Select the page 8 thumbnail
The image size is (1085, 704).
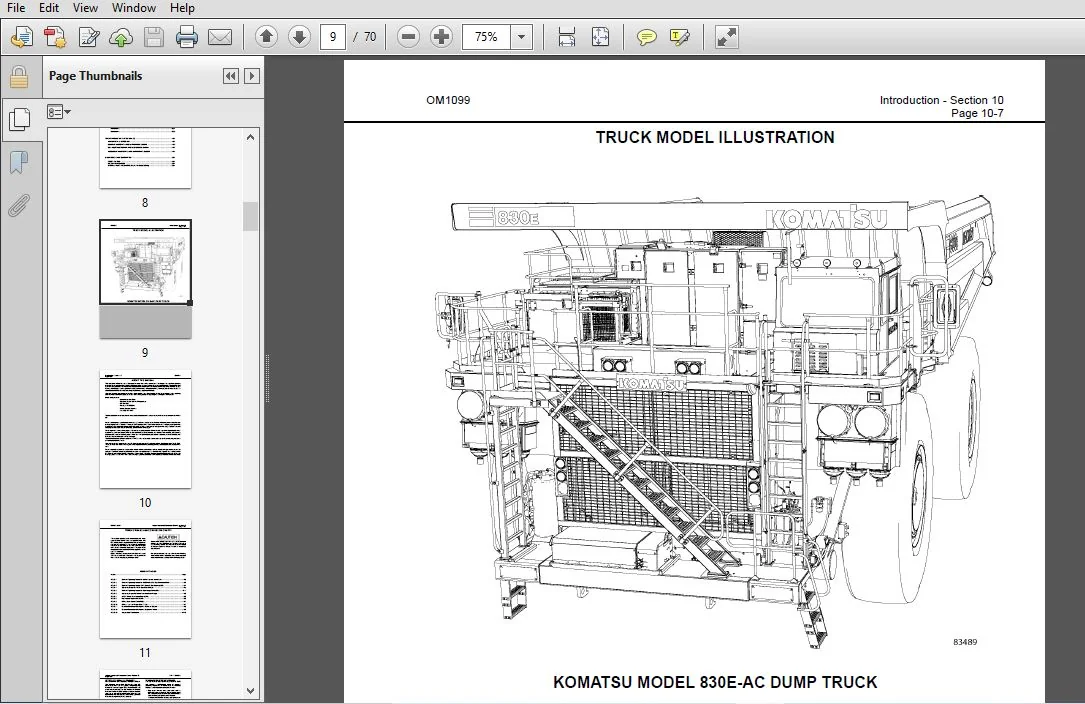point(145,157)
